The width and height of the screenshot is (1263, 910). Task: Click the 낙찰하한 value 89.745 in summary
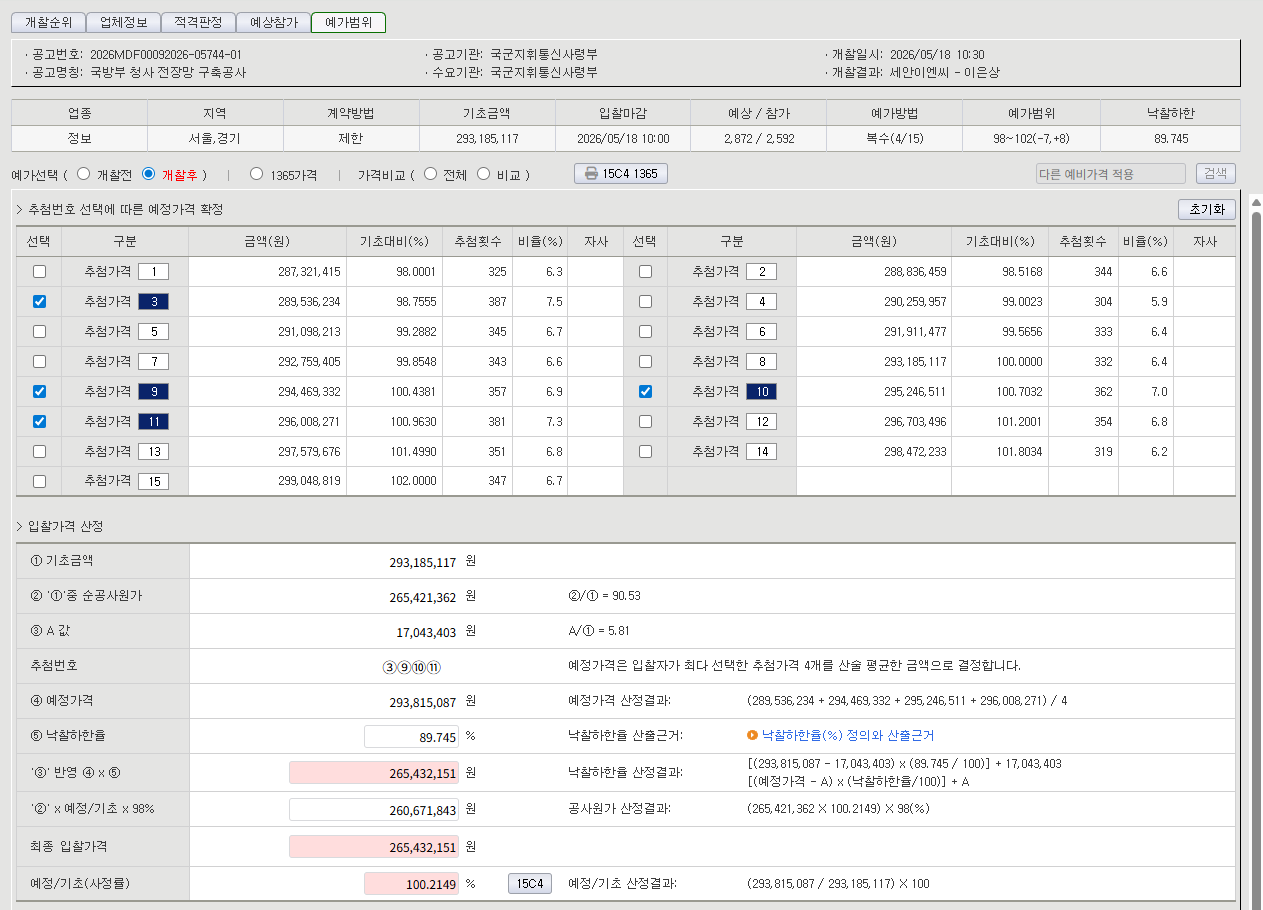click(1171, 139)
